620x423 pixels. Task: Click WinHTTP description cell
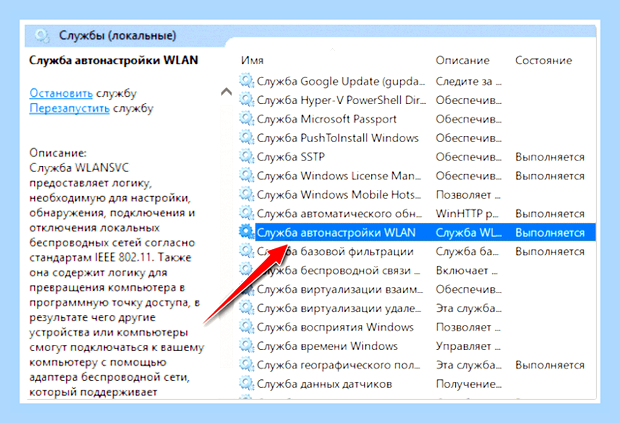467,213
